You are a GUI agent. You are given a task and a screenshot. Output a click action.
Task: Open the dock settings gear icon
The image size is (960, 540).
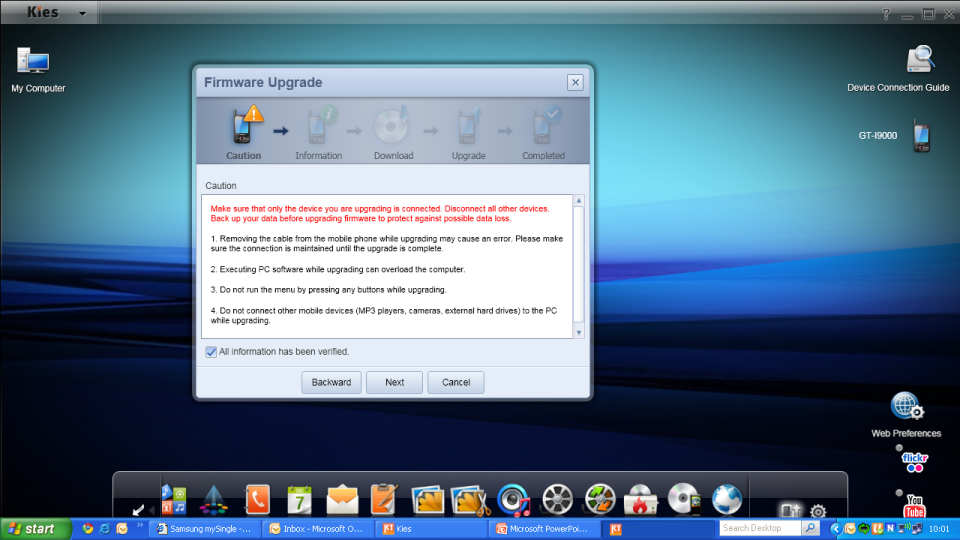[x=818, y=511]
